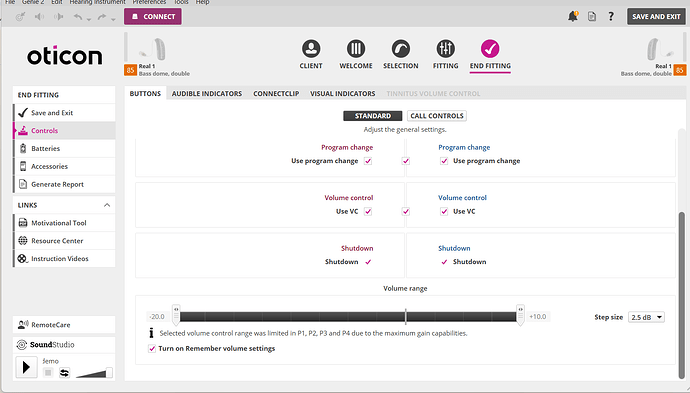Switch to Audible Indicators tab

pos(207,93)
